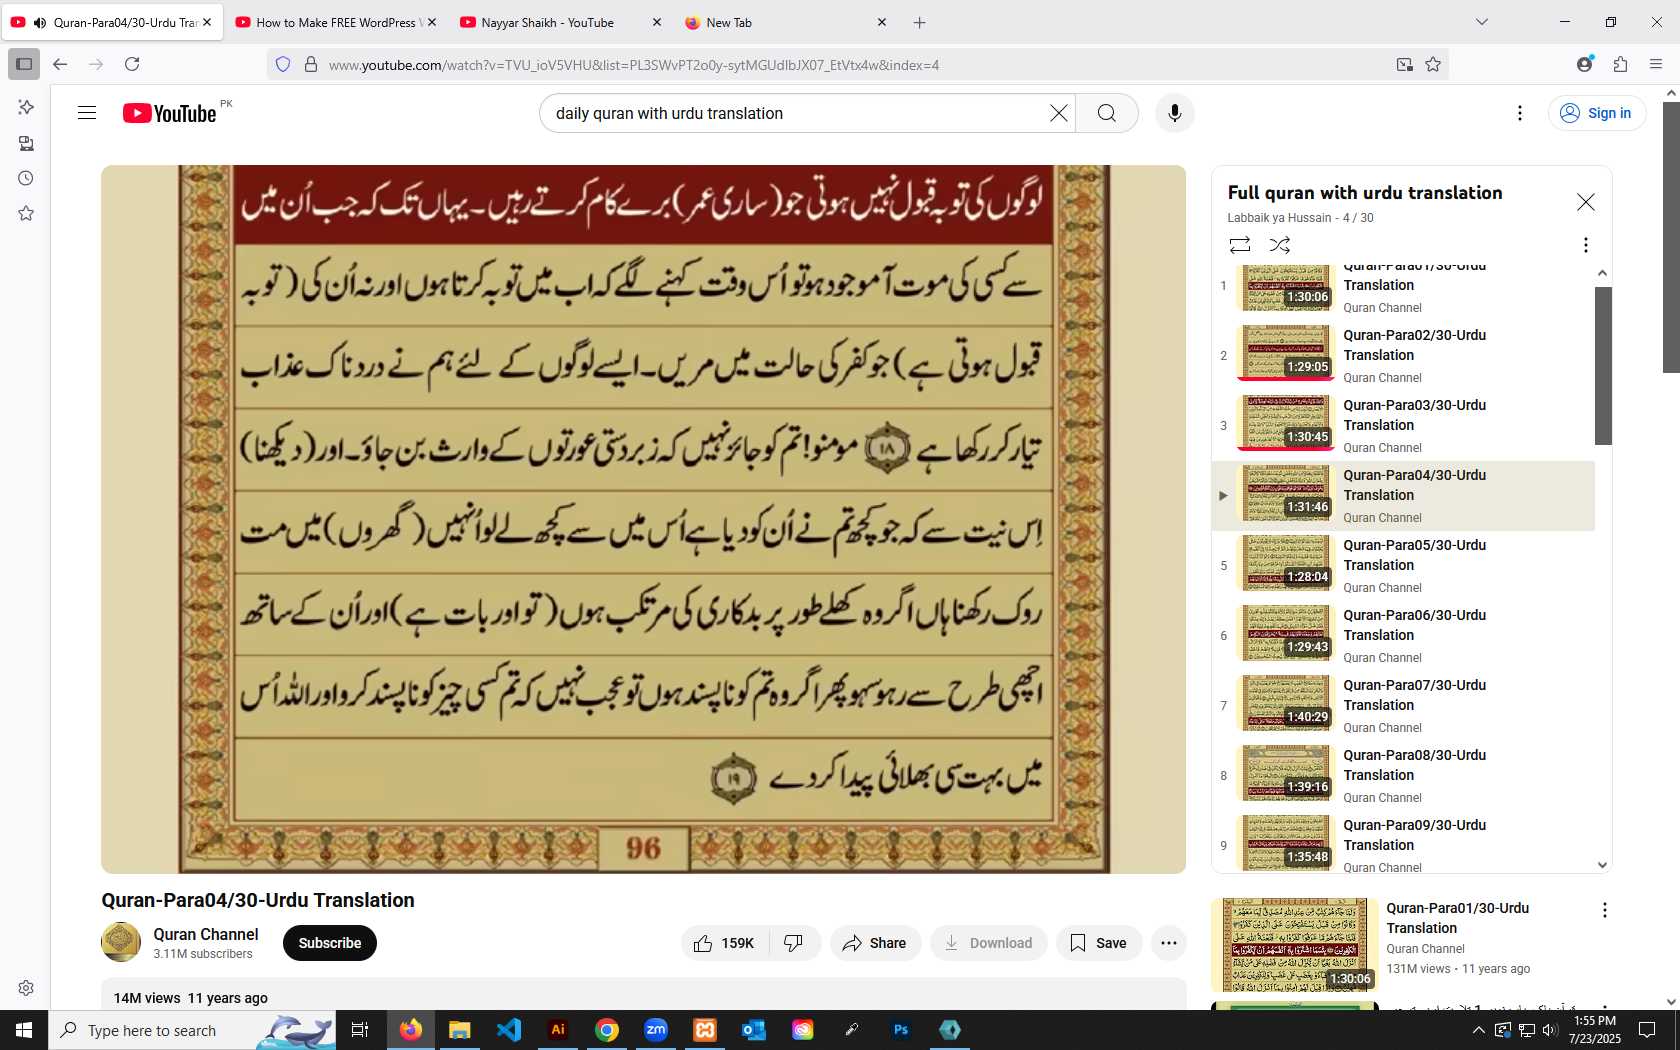This screenshot has width=1680, height=1050.
Task: Subscribe to Quran Channel
Action: (330, 943)
